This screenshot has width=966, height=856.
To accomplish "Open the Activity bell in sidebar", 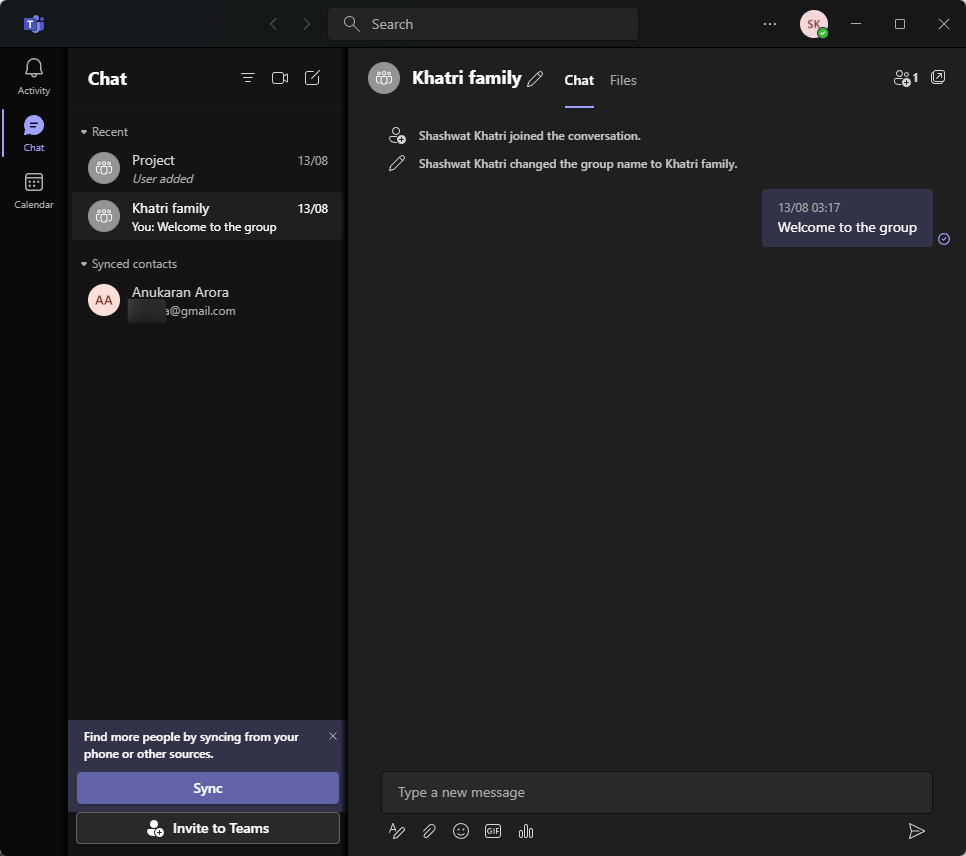I will (x=33, y=76).
